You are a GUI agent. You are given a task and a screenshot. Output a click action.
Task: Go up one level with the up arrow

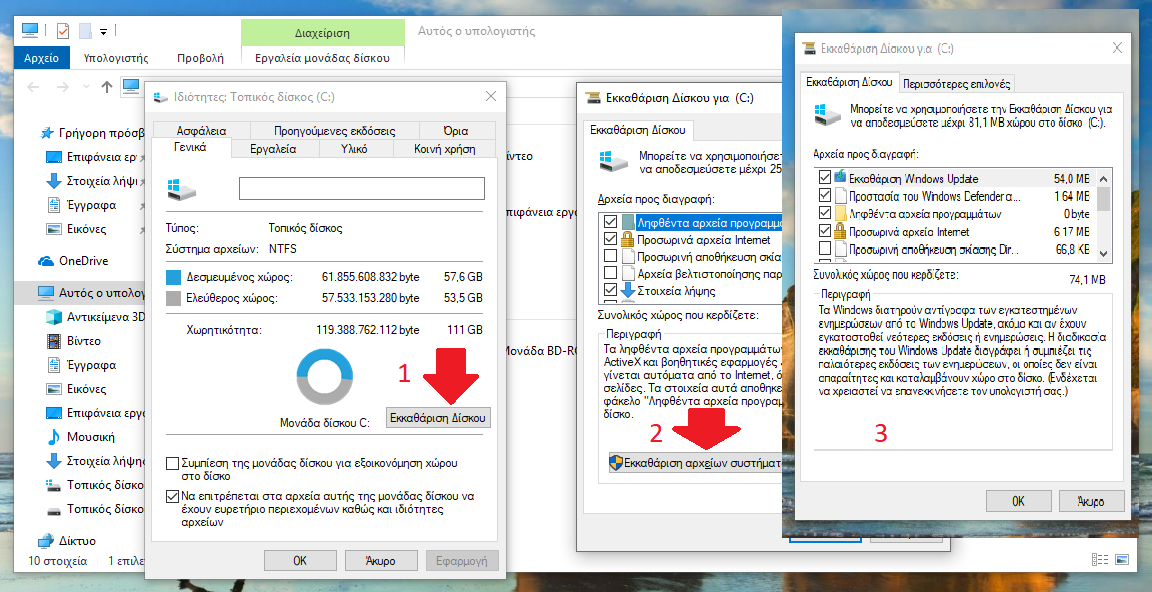coord(107,87)
